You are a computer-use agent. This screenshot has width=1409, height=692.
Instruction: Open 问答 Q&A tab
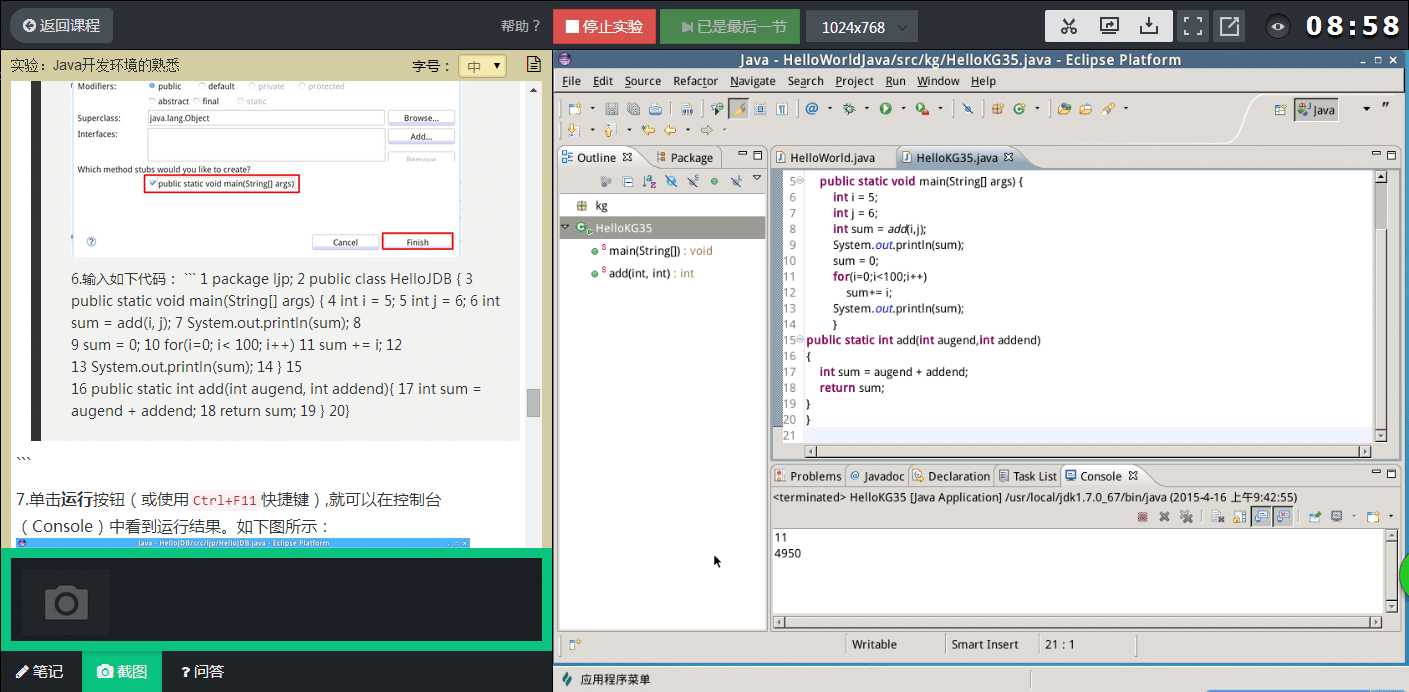pos(202,671)
